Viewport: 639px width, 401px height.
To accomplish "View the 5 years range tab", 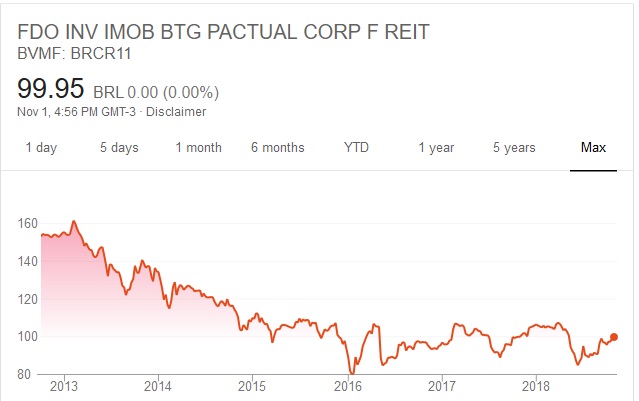I will (x=514, y=148).
